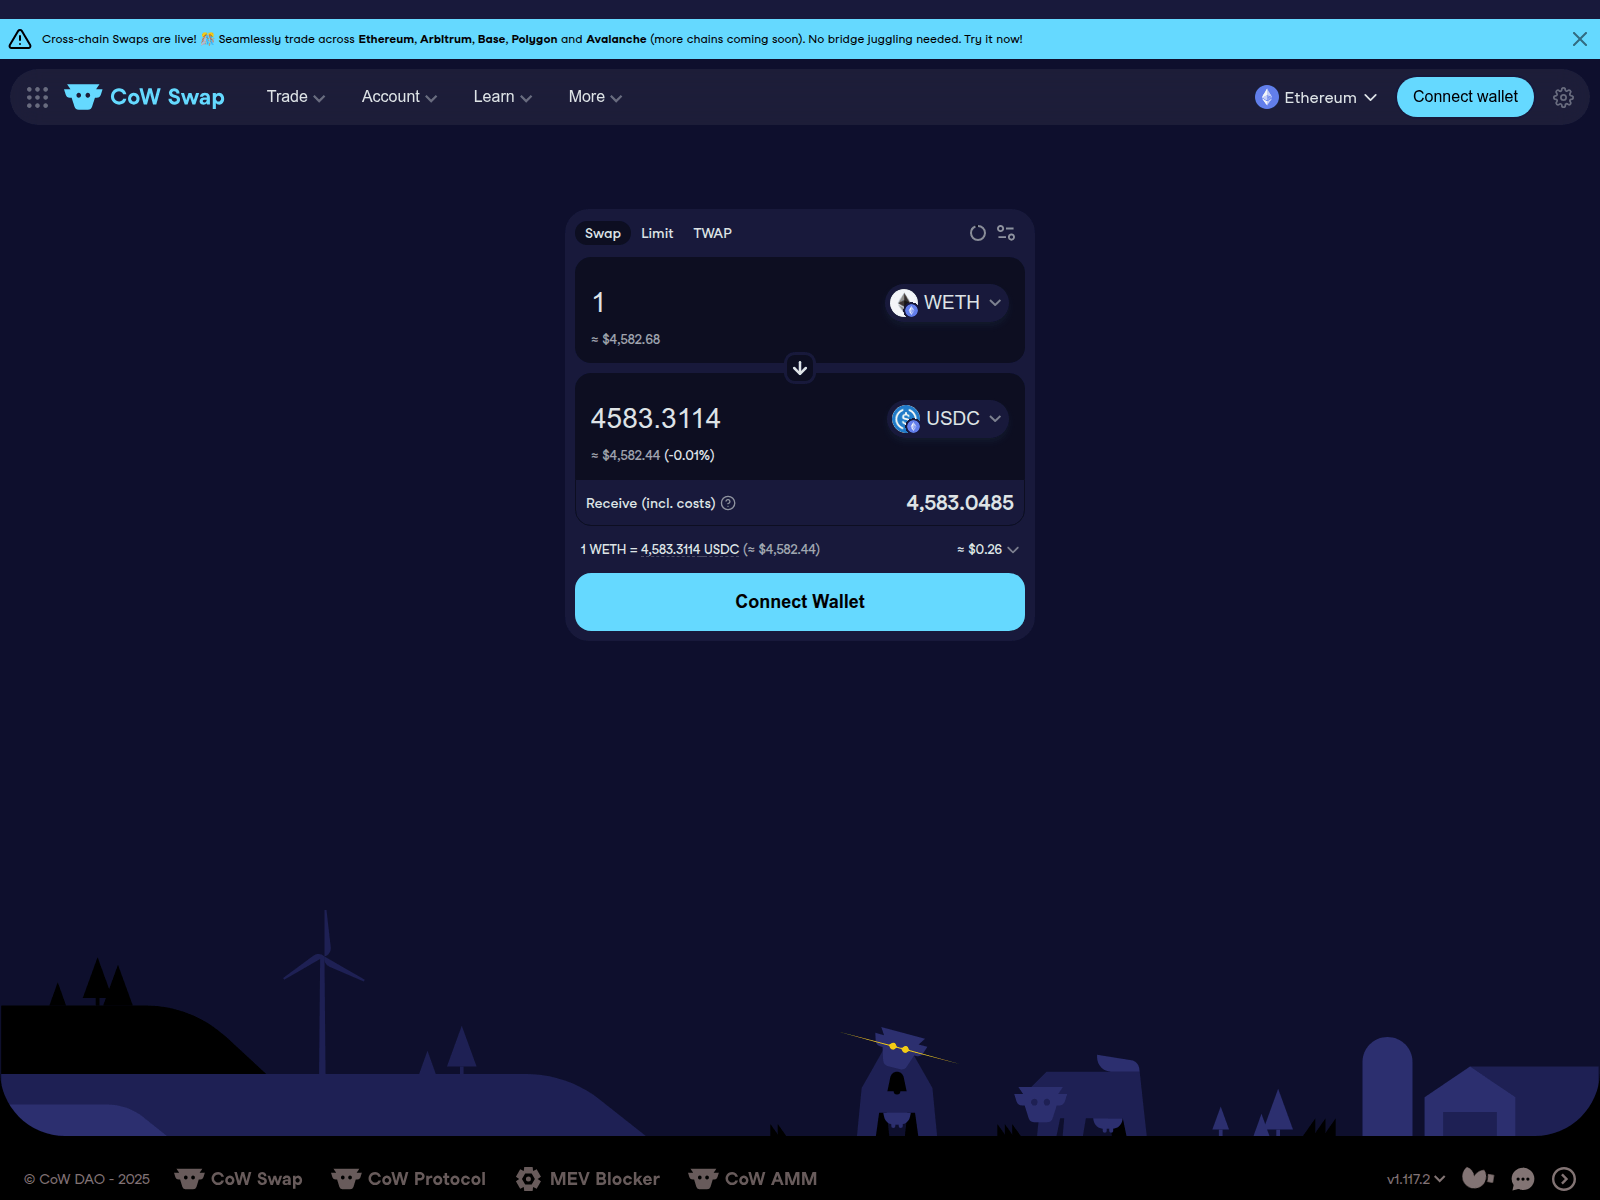The width and height of the screenshot is (1600, 1200).
Task: Open the Ethereum network selector
Action: click(1316, 97)
